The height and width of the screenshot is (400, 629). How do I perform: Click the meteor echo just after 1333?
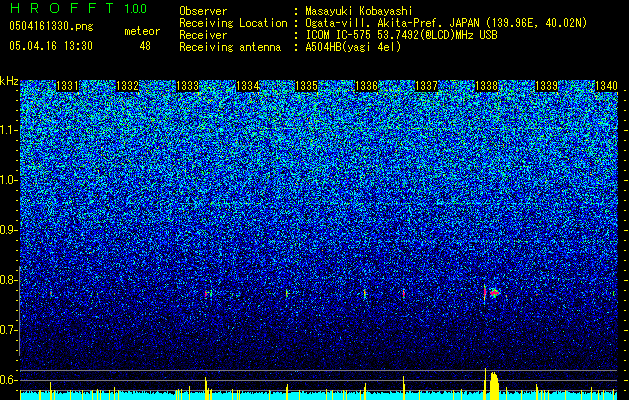pos(208,294)
